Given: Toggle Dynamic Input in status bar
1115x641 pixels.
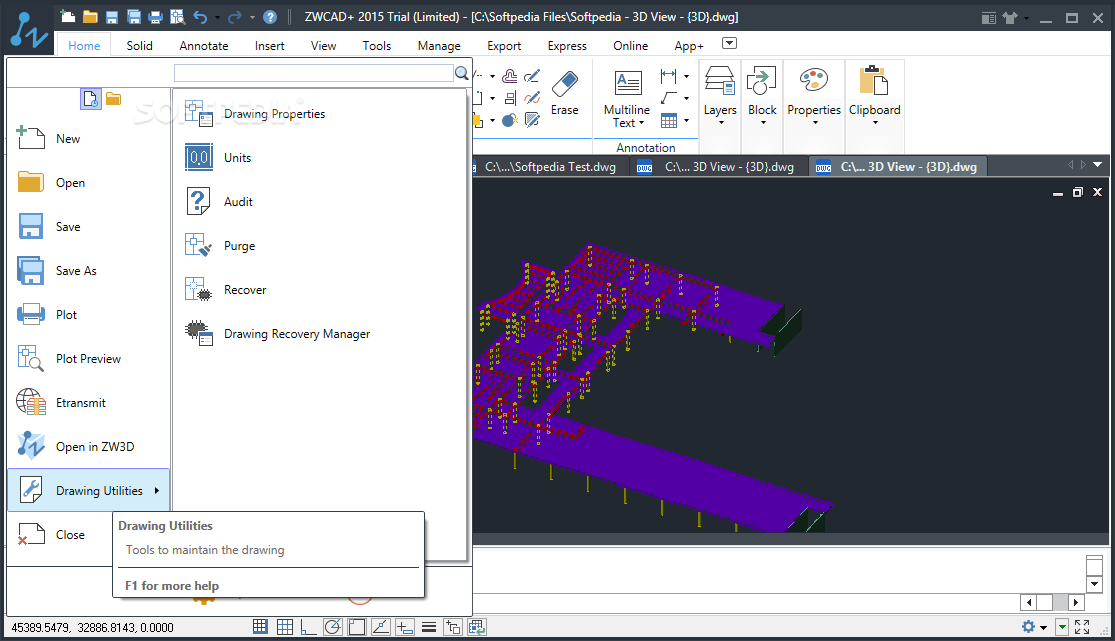Looking at the screenshot, I should (x=405, y=627).
